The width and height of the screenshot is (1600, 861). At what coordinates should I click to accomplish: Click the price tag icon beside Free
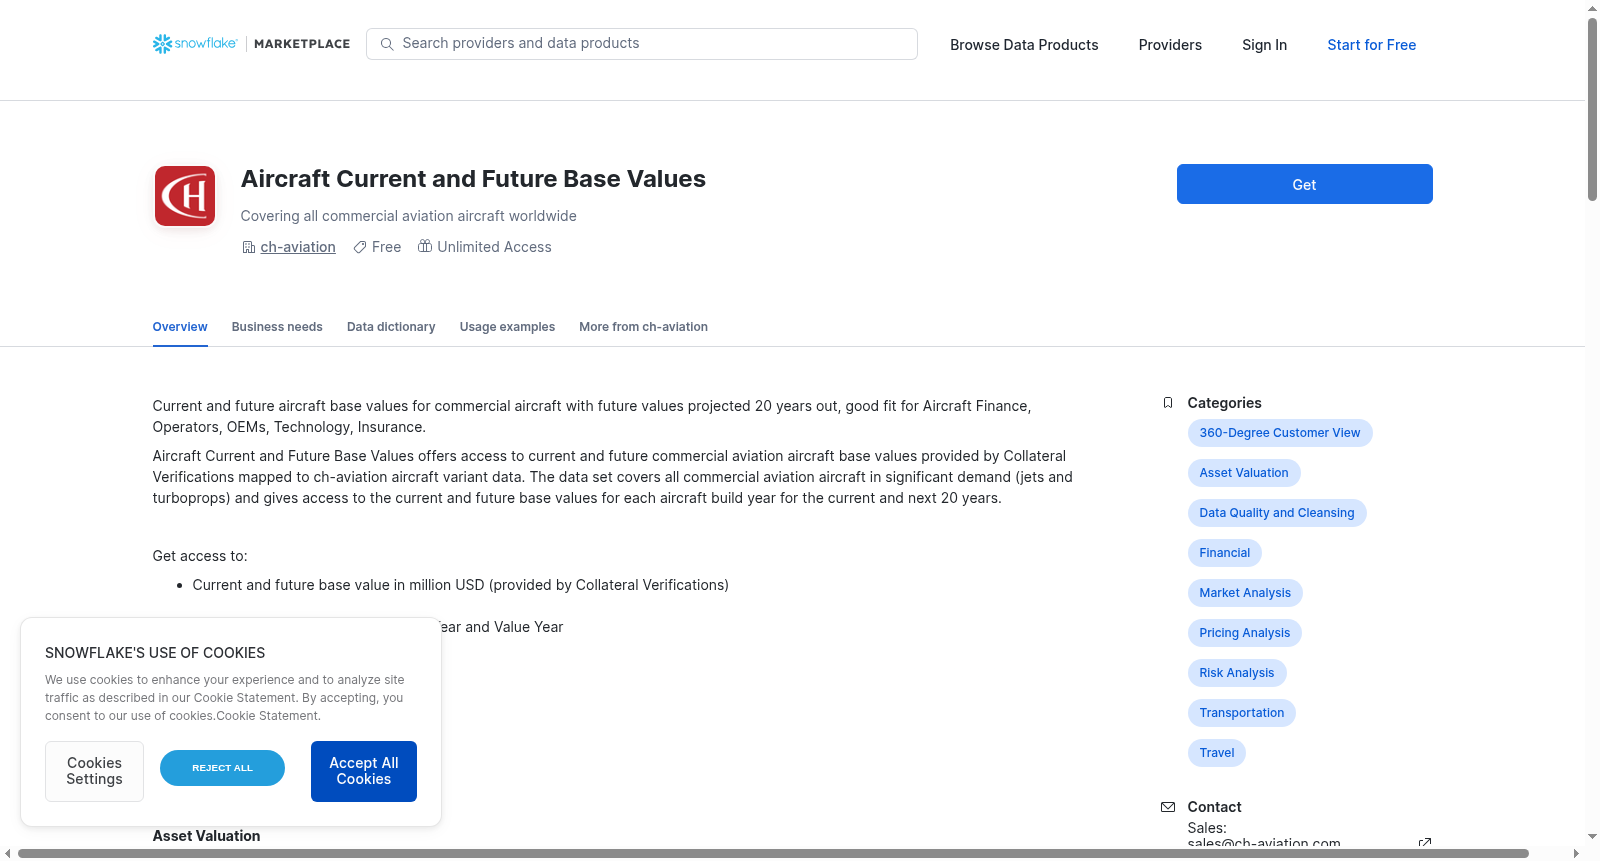(360, 247)
